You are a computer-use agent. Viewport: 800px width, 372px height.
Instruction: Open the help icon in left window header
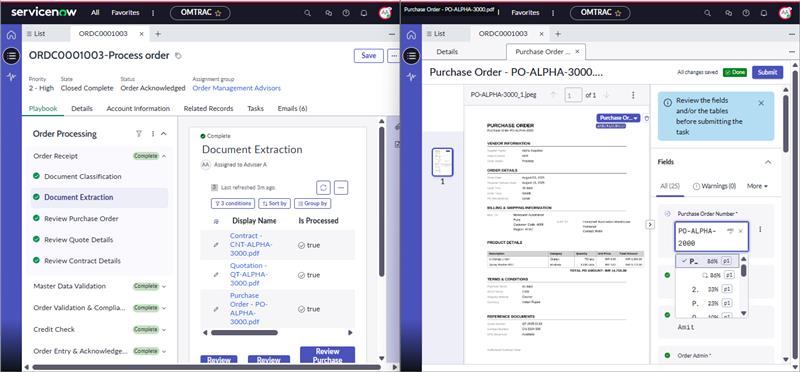pyautogui.click(x=346, y=13)
